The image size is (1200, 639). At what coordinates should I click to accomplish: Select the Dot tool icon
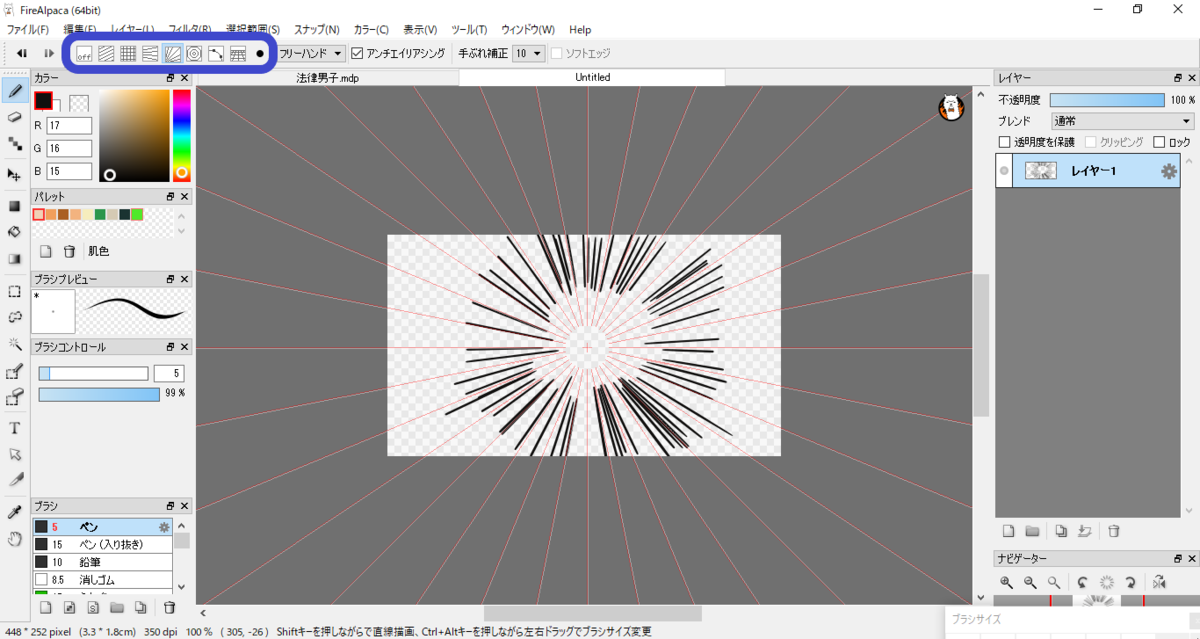pos(15,144)
